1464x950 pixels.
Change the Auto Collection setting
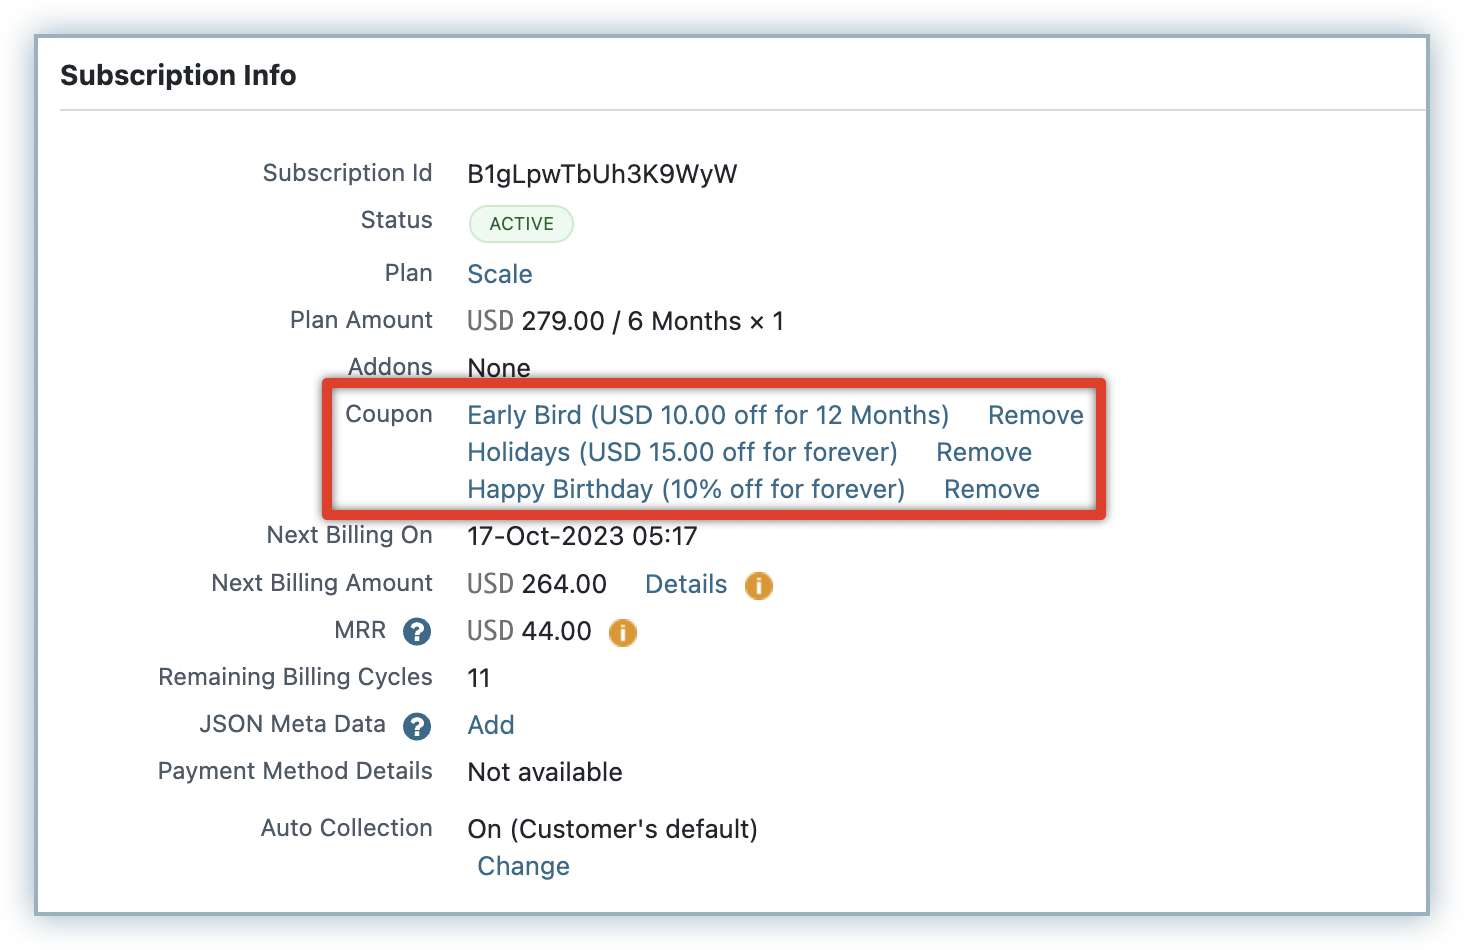click(523, 866)
